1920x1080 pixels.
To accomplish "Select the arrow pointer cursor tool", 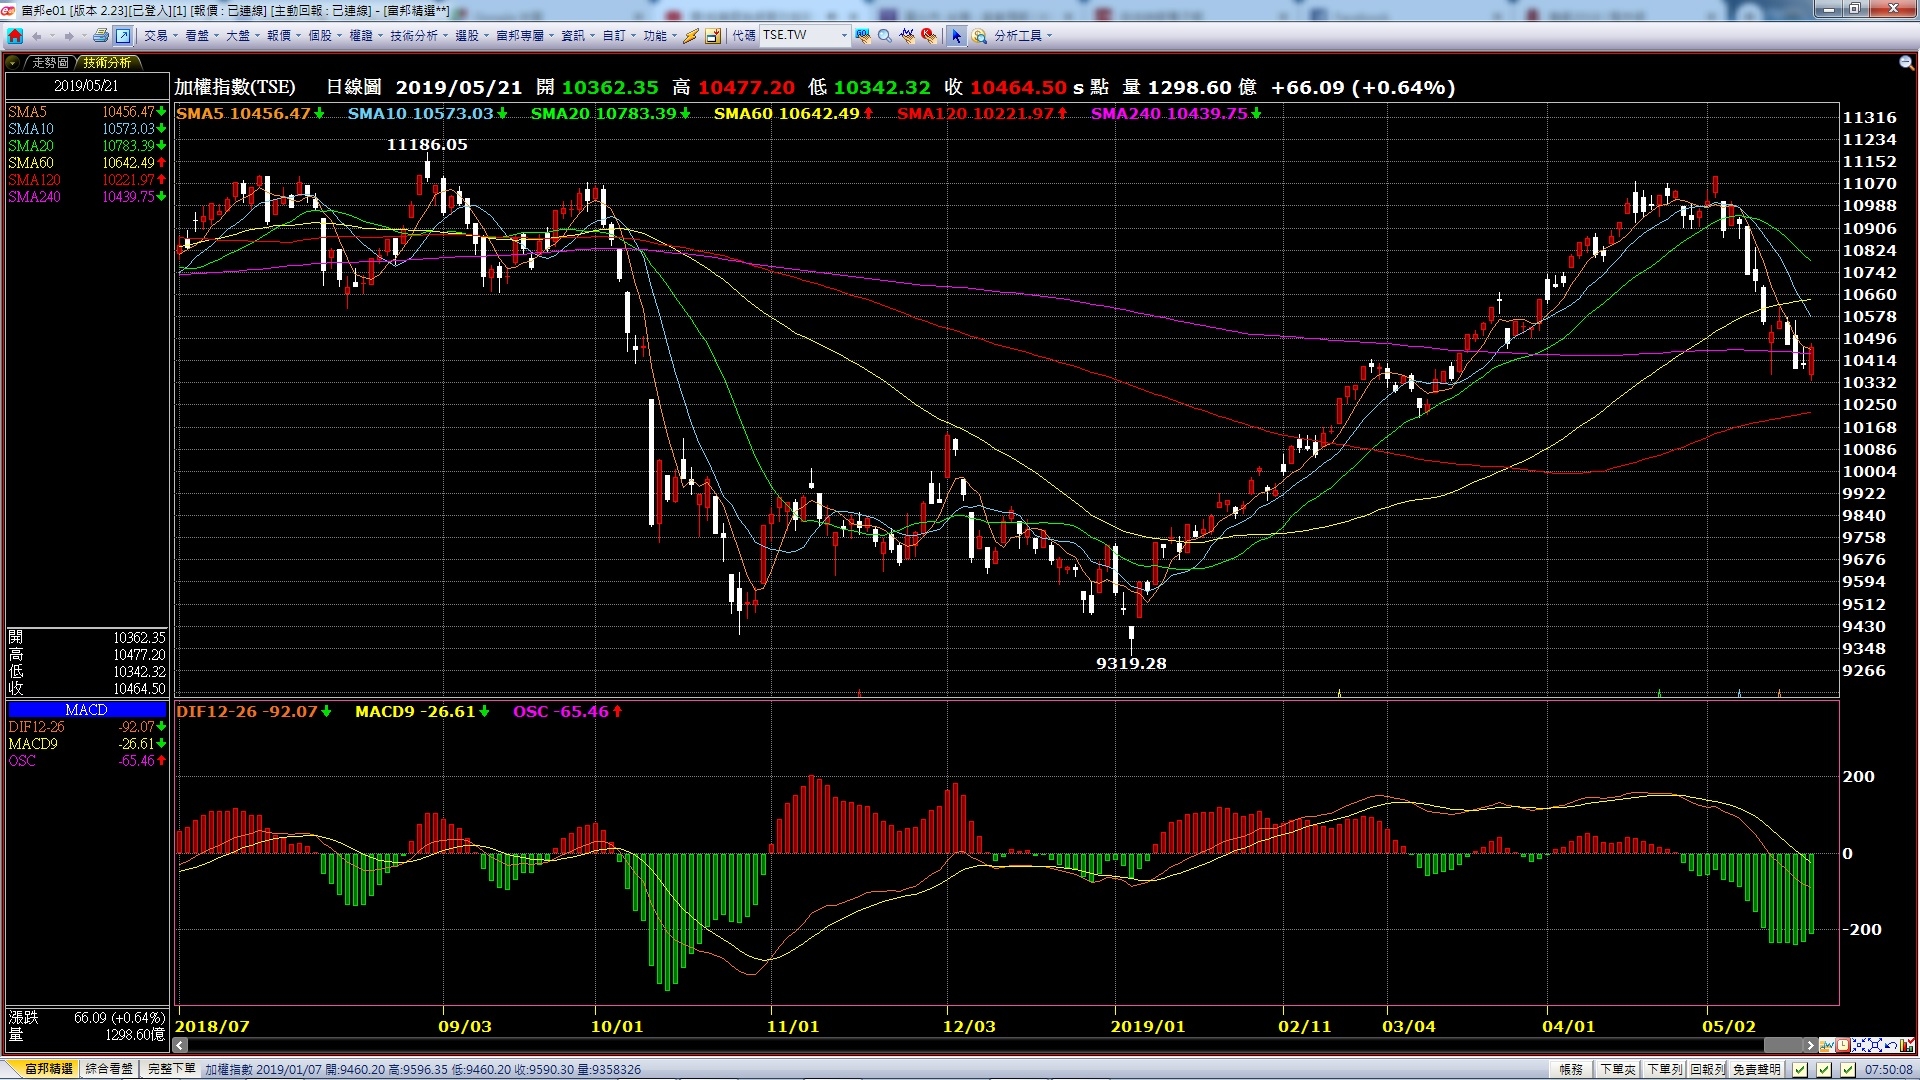I will [956, 36].
